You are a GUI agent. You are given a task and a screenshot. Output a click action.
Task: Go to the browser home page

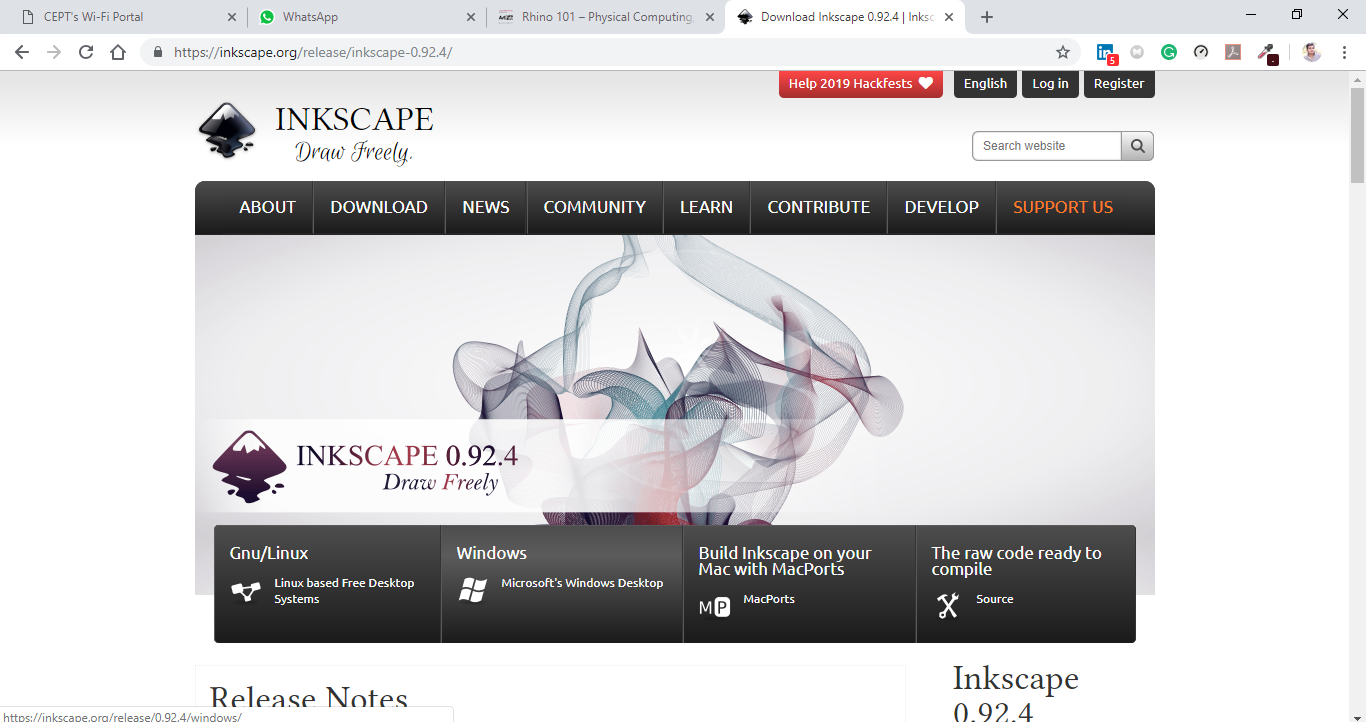tap(118, 52)
